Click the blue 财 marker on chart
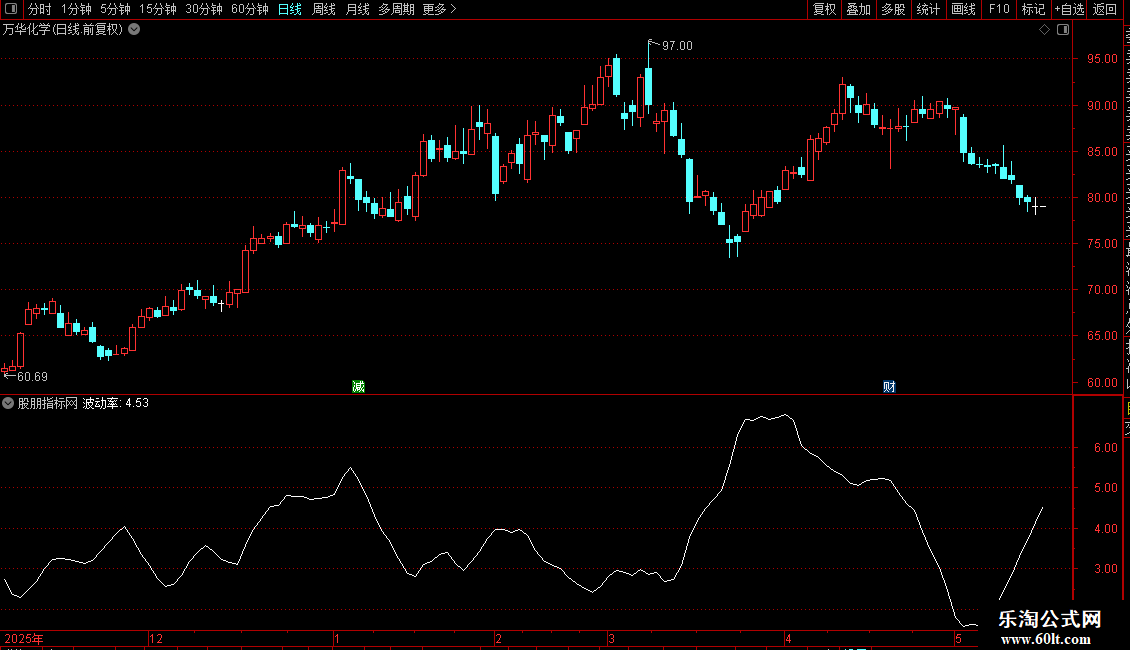 coord(889,386)
